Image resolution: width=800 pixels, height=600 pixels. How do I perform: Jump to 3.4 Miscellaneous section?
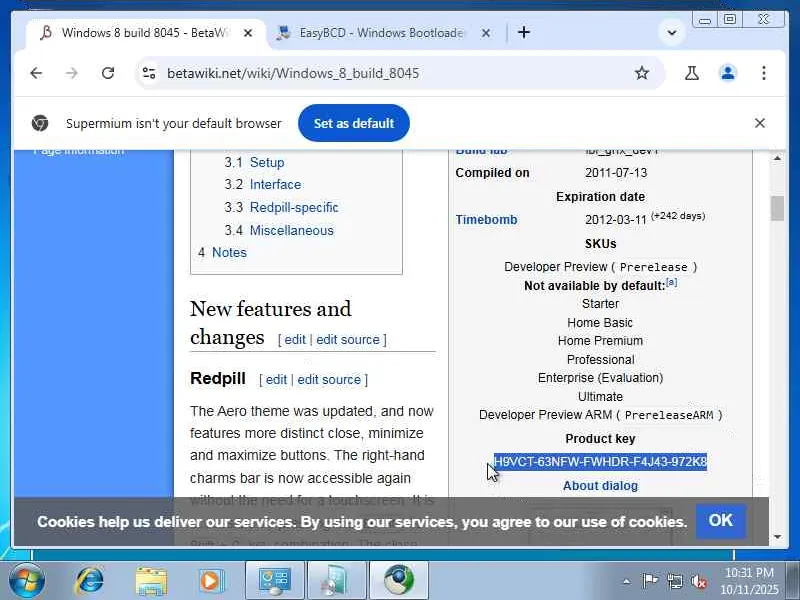[x=291, y=230]
